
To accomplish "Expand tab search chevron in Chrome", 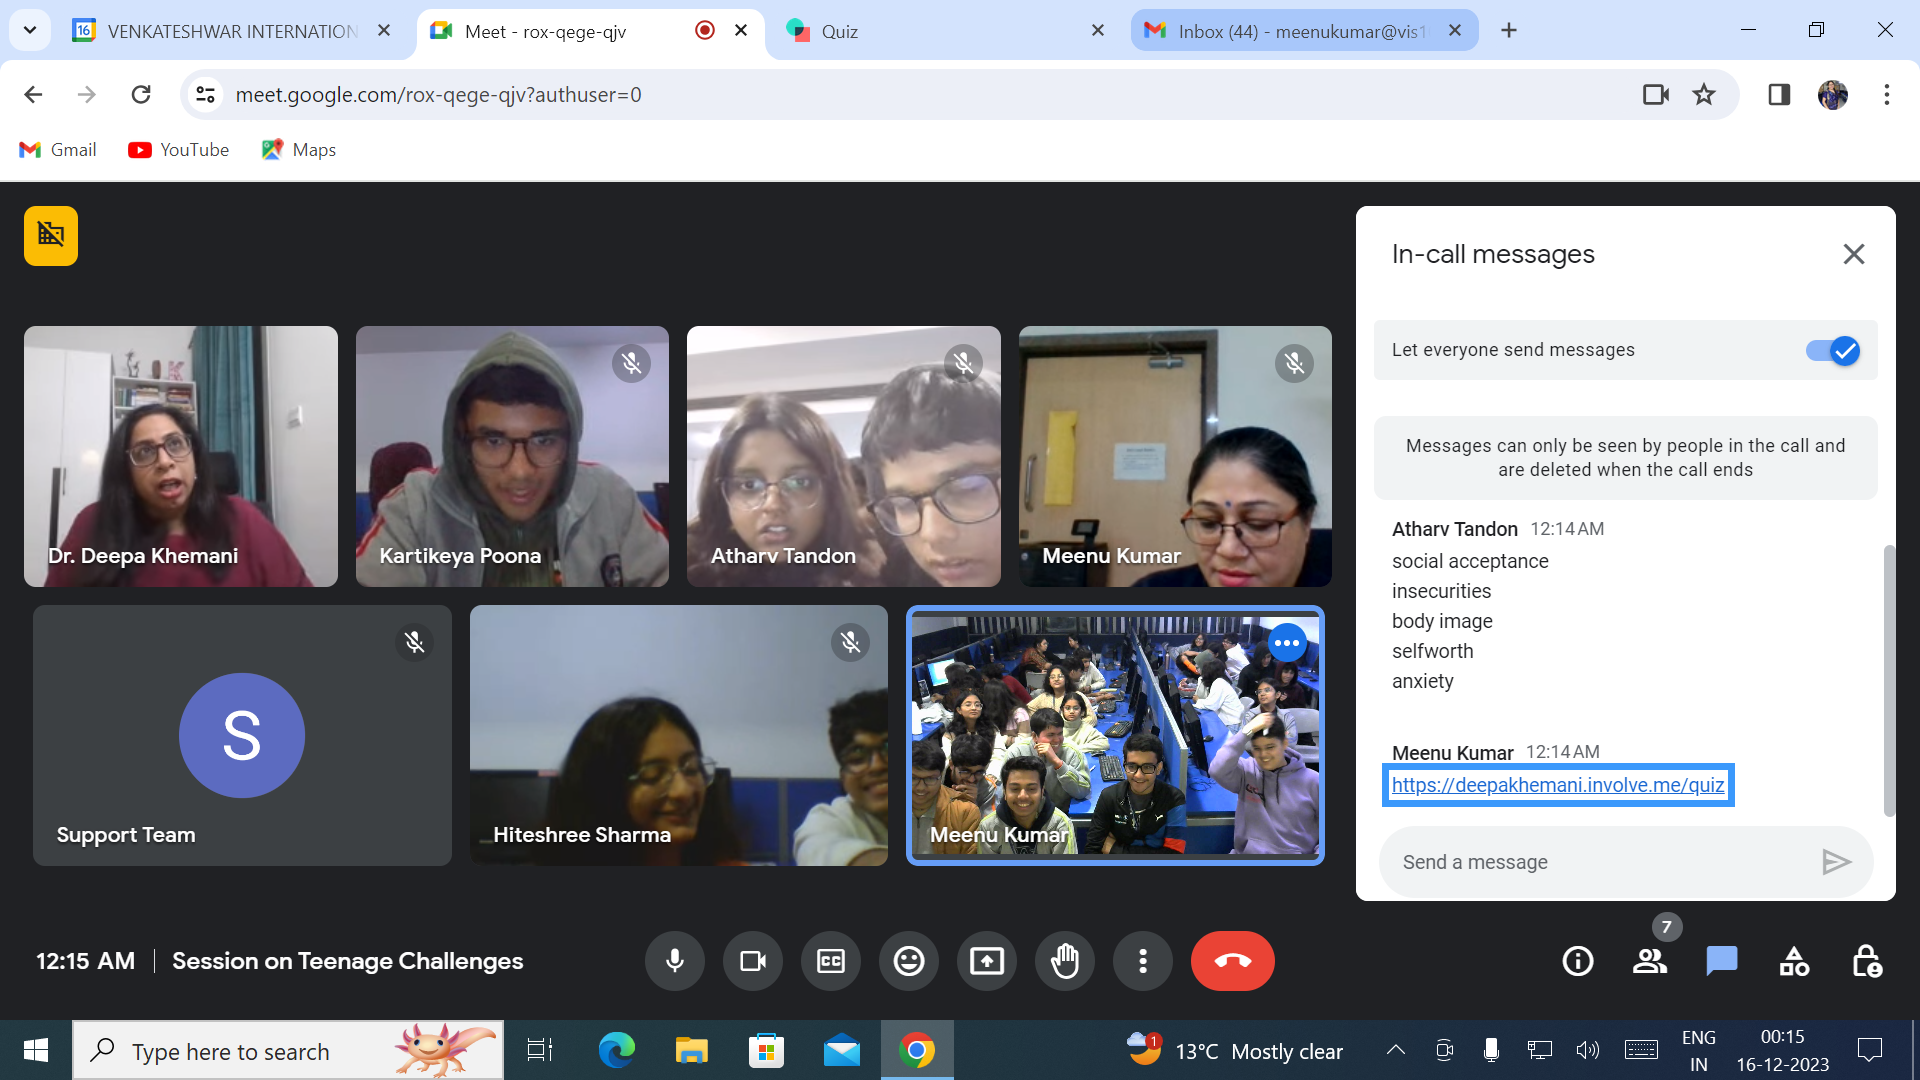I will tap(30, 30).
